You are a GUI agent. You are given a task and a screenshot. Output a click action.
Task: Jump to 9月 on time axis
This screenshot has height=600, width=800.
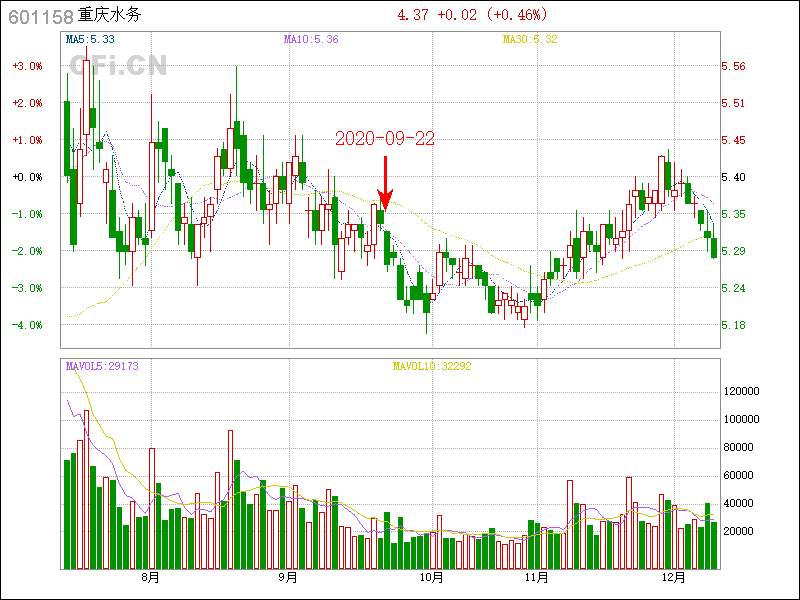[x=288, y=577]
